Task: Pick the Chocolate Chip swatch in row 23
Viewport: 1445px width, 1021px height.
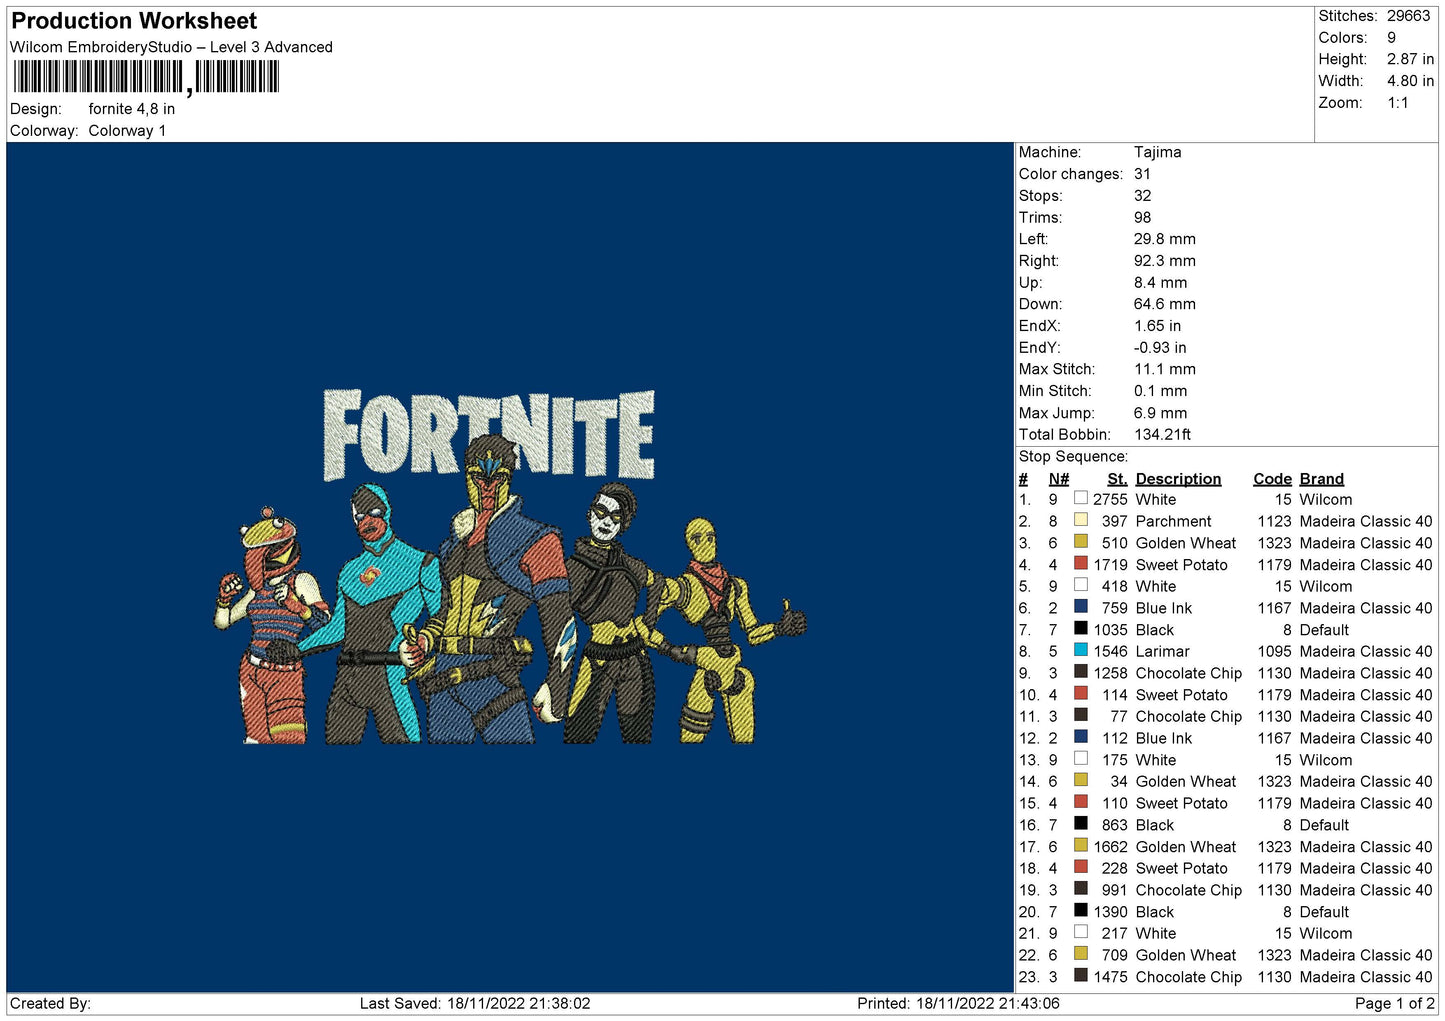Action: tap(1080, 975)
